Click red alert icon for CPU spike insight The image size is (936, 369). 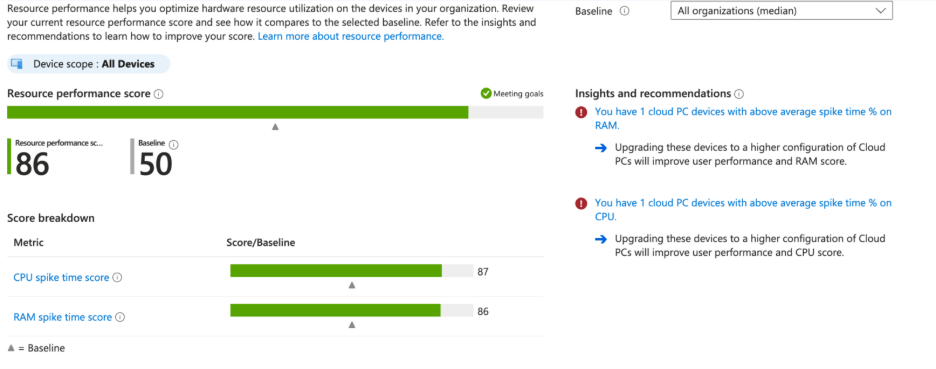point(581,204)
